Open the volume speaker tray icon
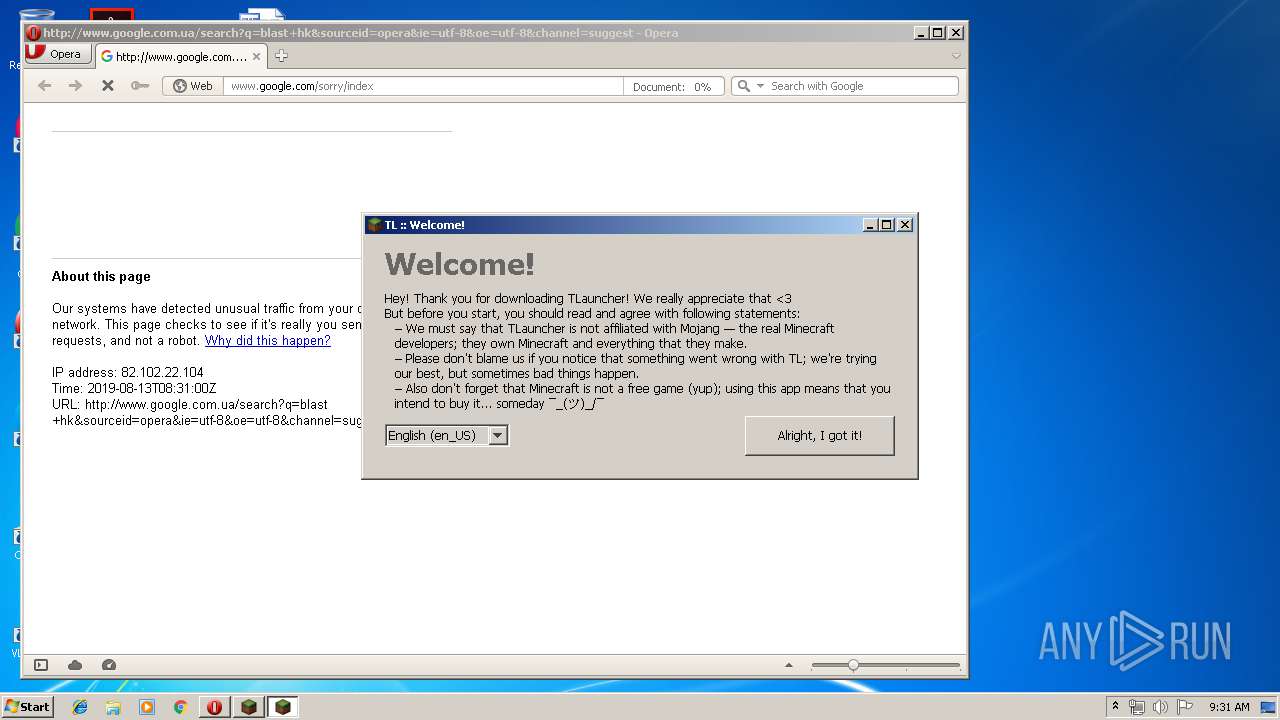 coord(1161,707)
